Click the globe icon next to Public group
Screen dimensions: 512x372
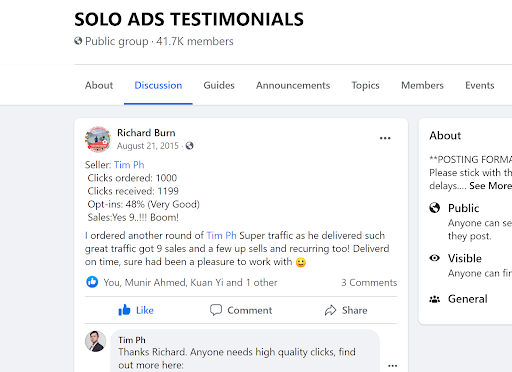click(x=78, y=41)
